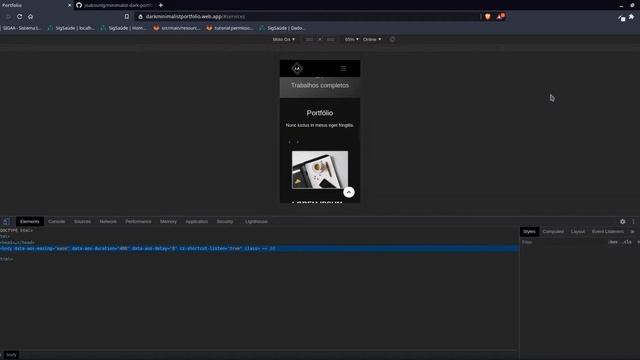Screen dimensions: 640x360
Task: Click the GitHub tab favicon
Action: 79,5
